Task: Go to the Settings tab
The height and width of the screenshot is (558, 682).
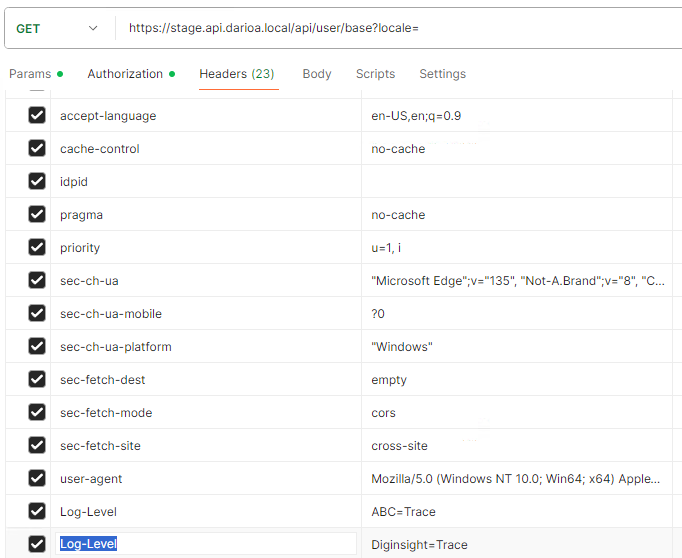Action: pos(442,74)
